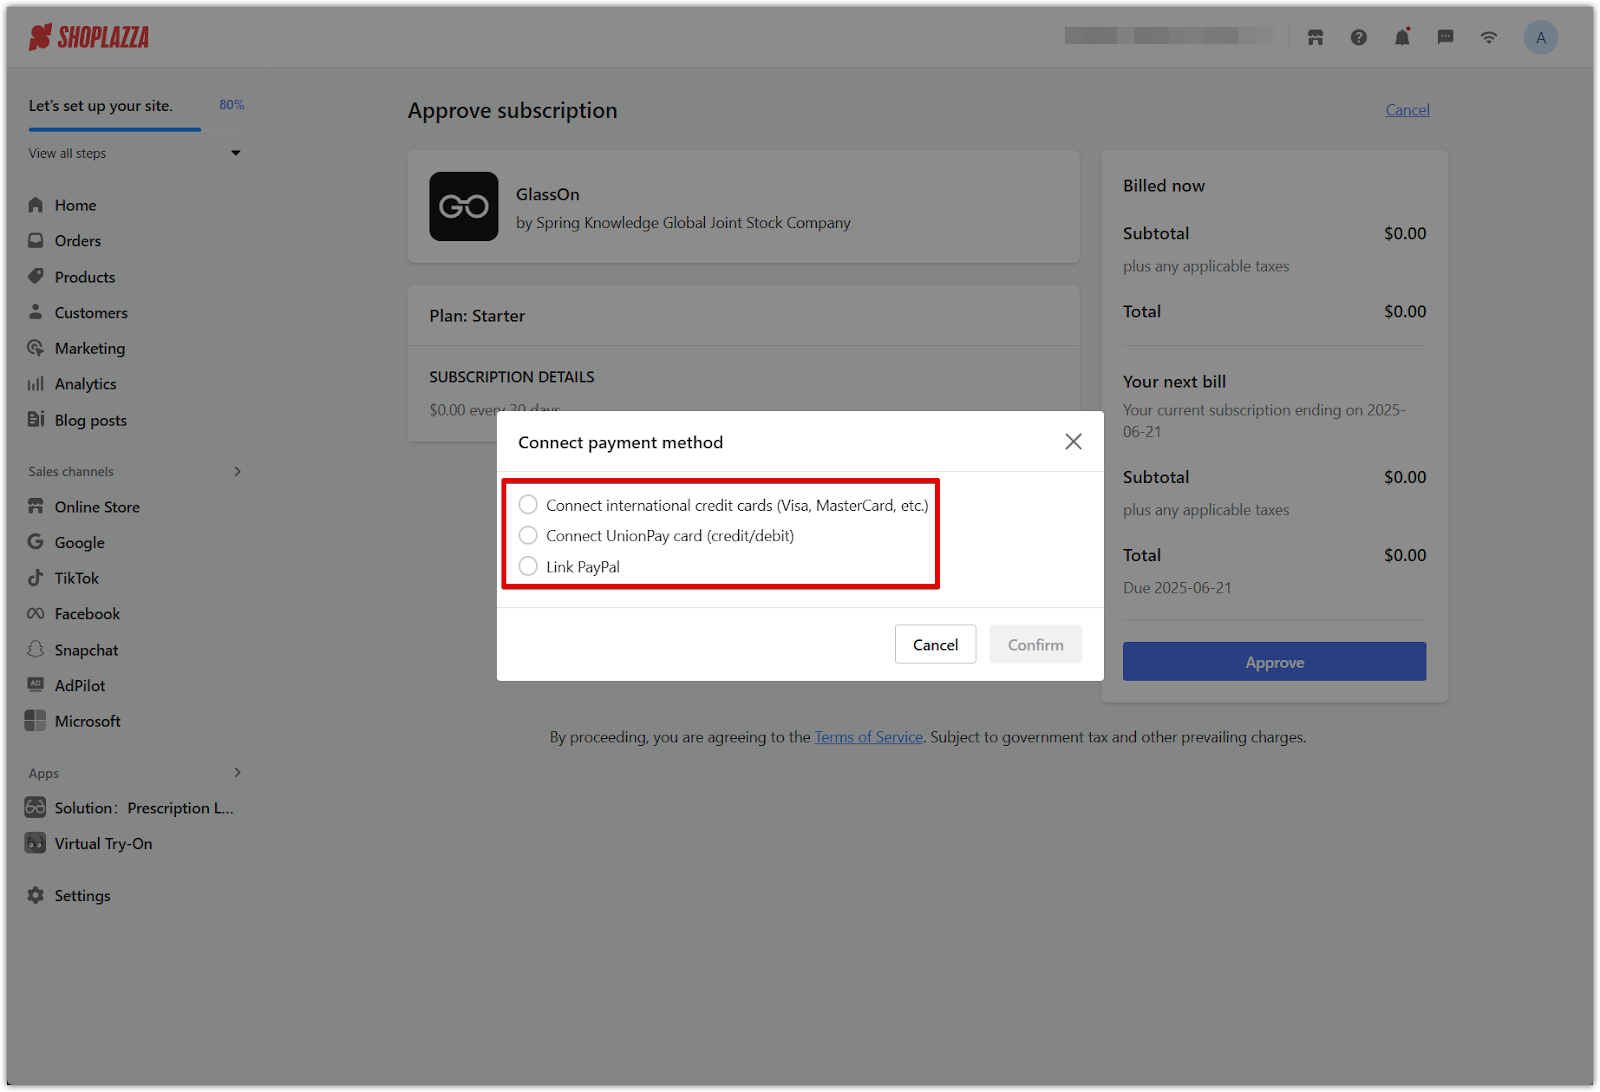This screenshot has height=1092, width=1600.
Task: Expand View all steps dropdown arrow
Action: [x=236, y=153]
